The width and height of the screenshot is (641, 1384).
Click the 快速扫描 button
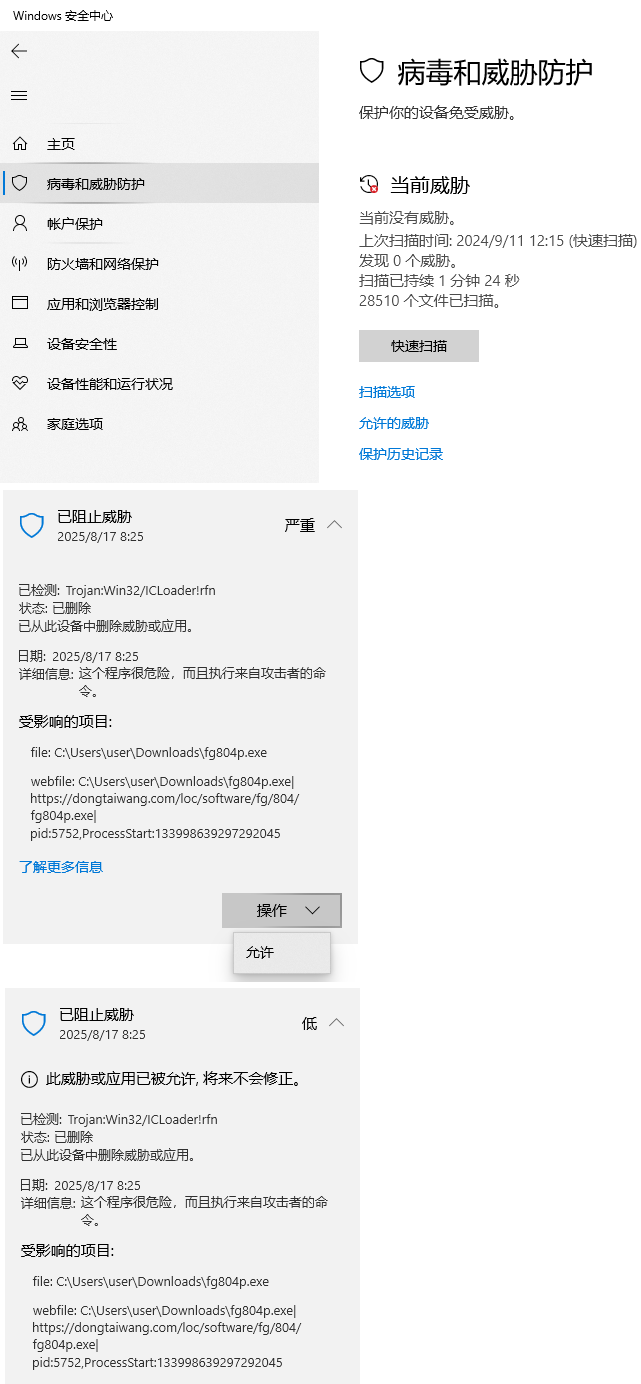[419, 346]
